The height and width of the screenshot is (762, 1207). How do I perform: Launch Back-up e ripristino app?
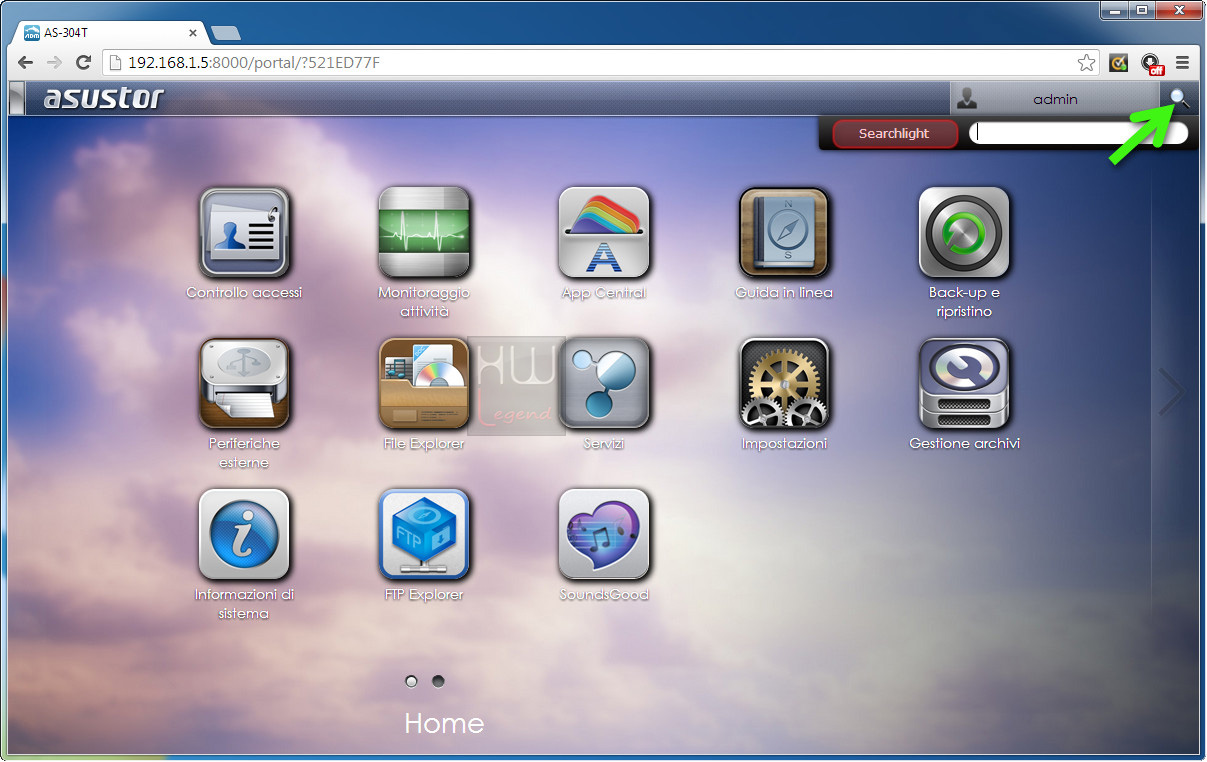click(x=964, y=232)
